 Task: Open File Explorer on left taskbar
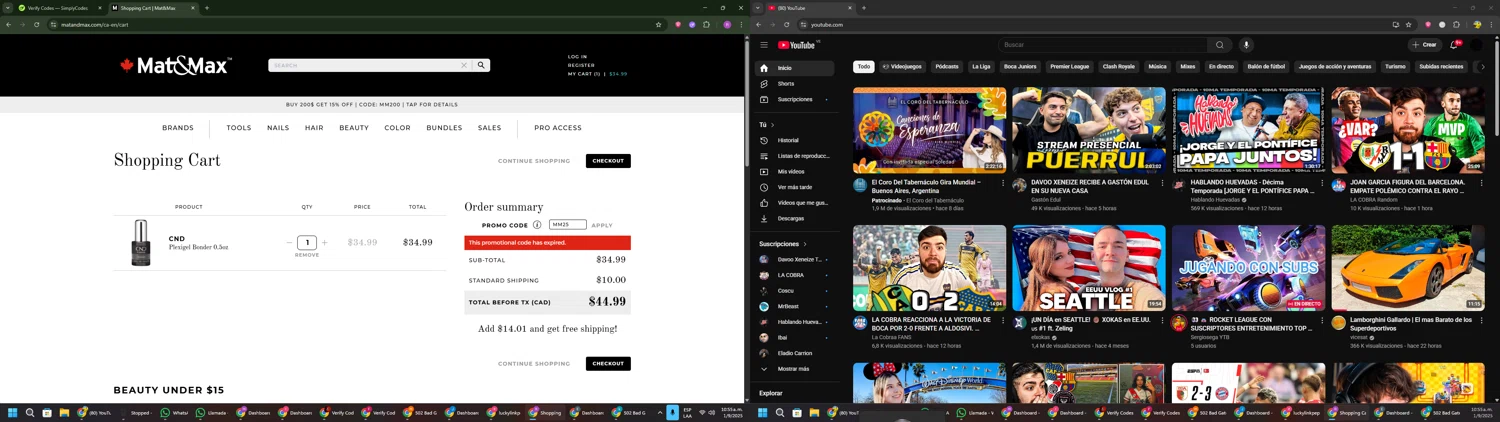pyautogui.click(x=64, y=413)
